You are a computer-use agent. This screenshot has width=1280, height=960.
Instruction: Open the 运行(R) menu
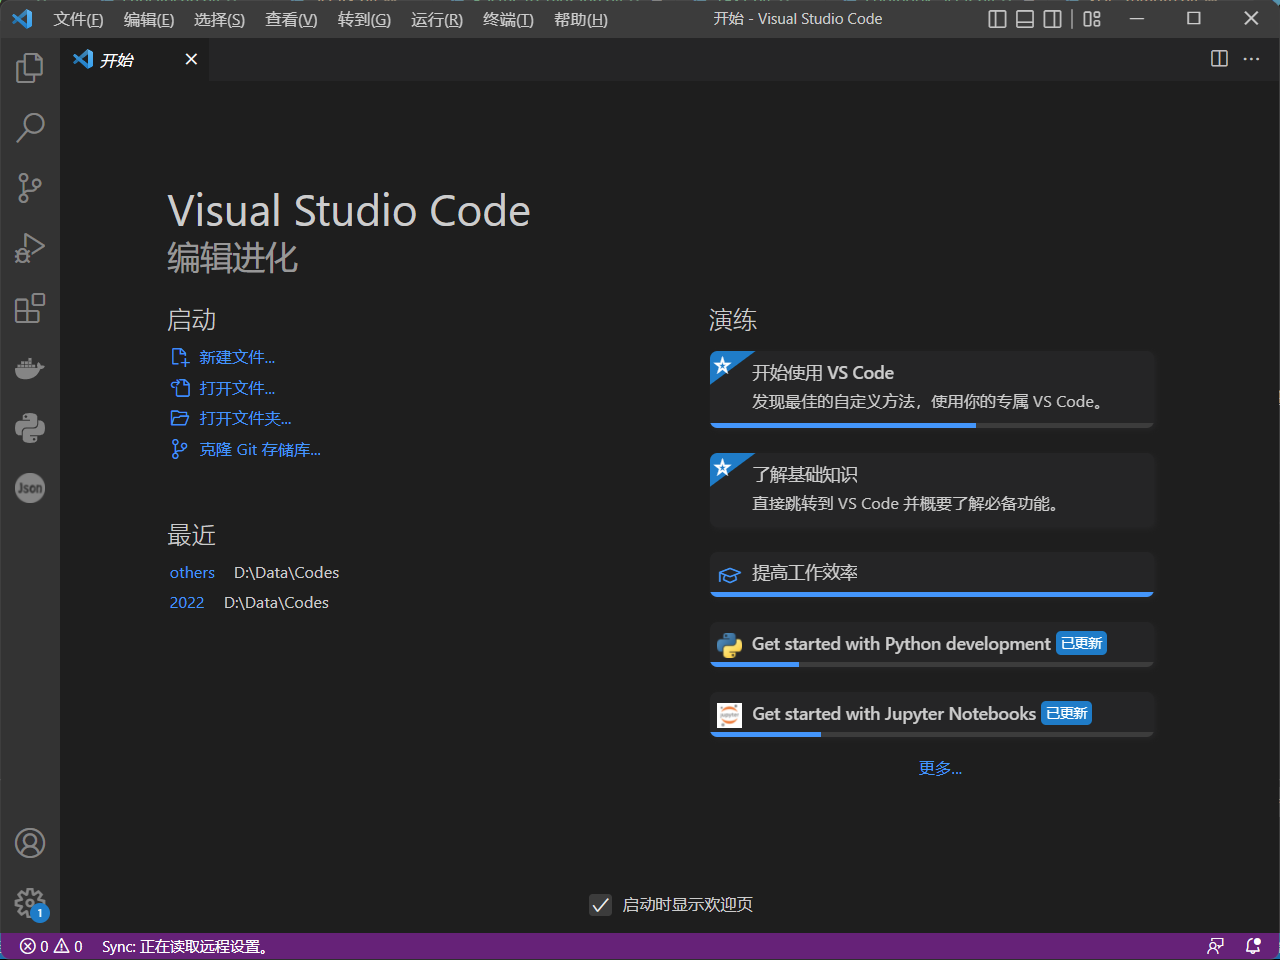437,19
